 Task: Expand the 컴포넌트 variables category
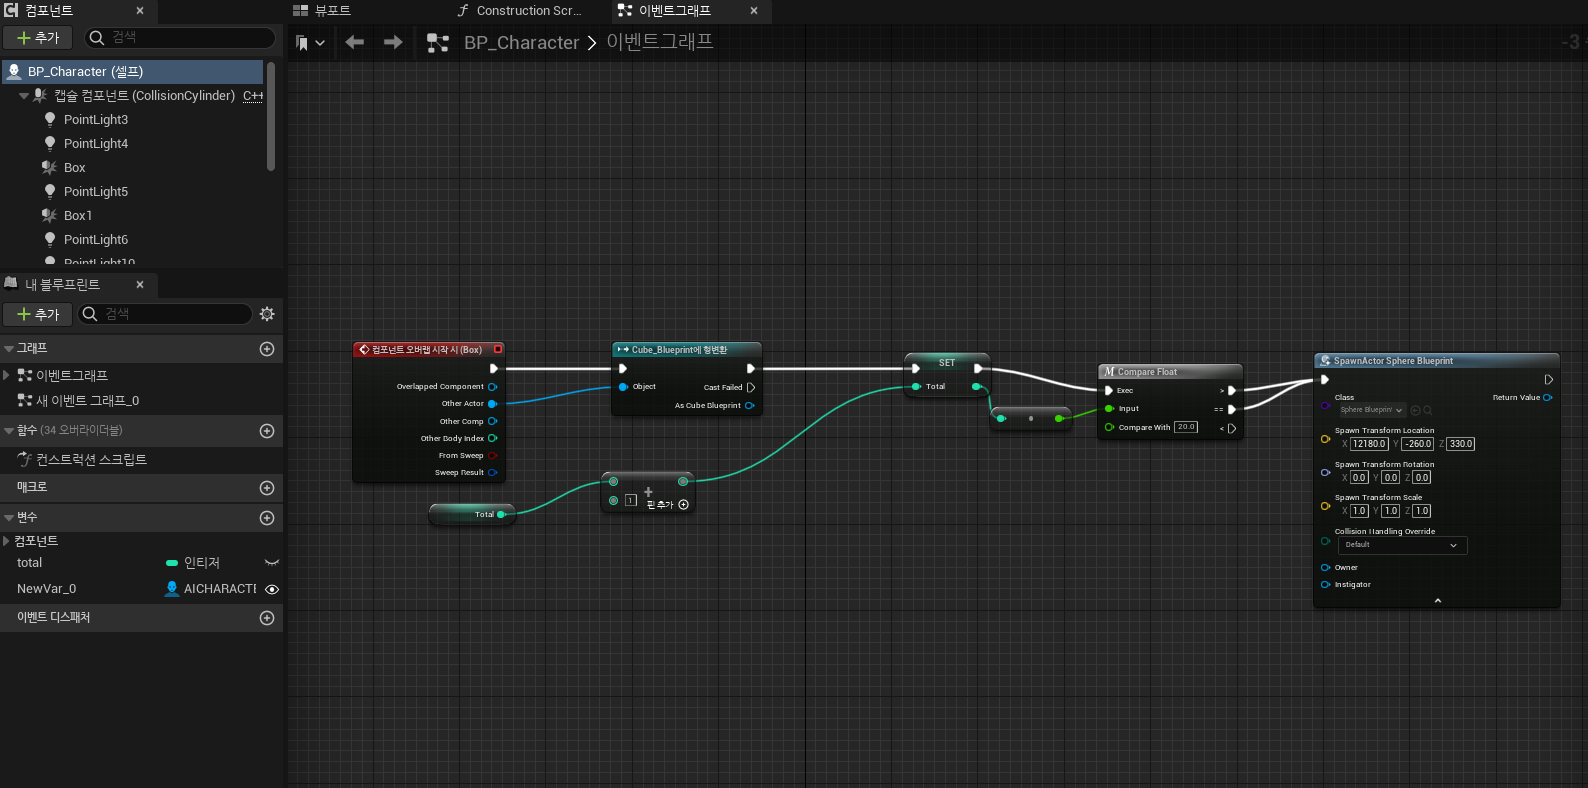[7, 541]
